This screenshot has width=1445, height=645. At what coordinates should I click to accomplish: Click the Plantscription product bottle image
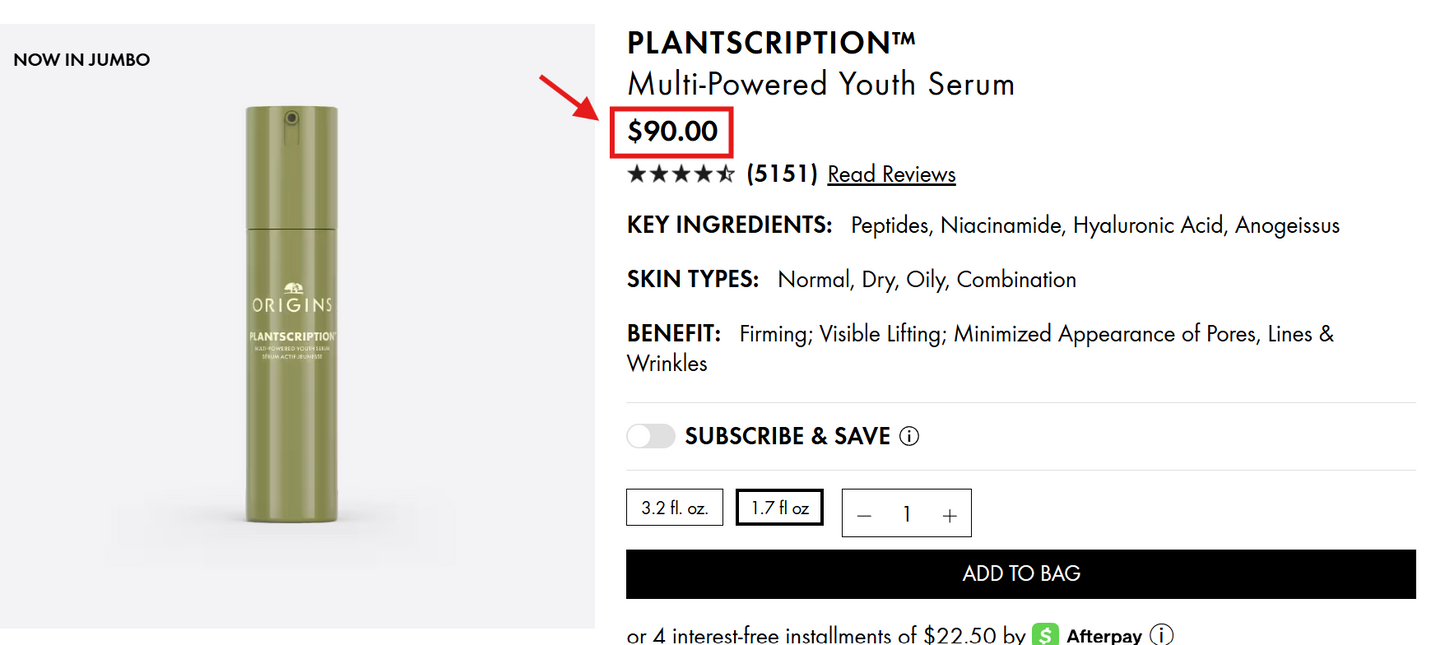[x=292, y=320]
